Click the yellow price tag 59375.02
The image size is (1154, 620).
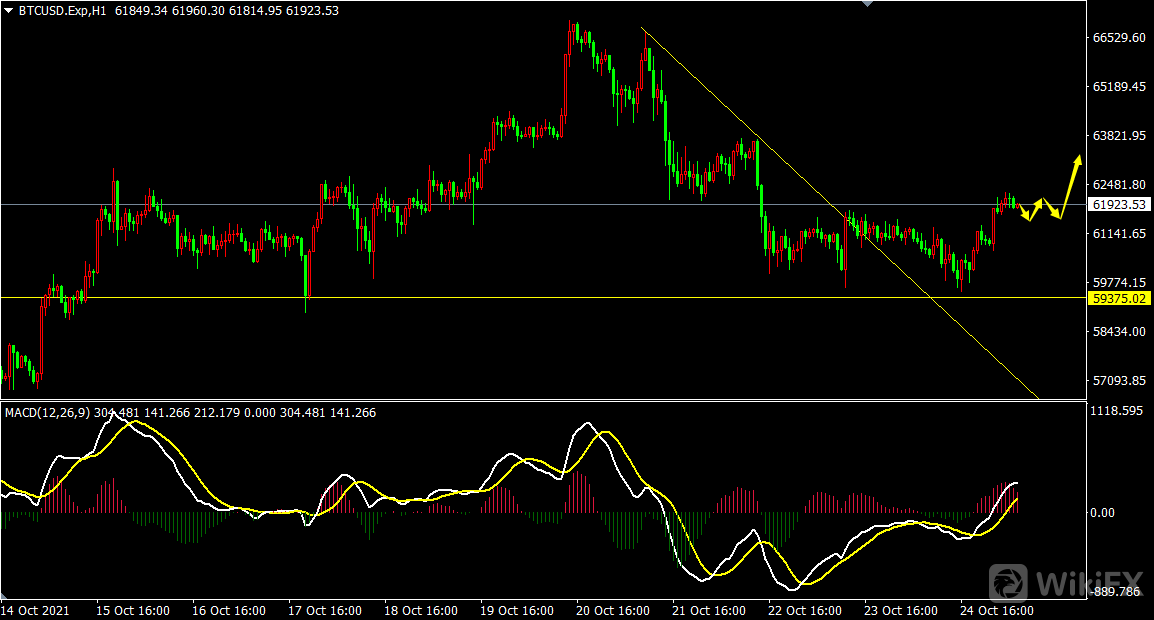(x=1119, y=298)
